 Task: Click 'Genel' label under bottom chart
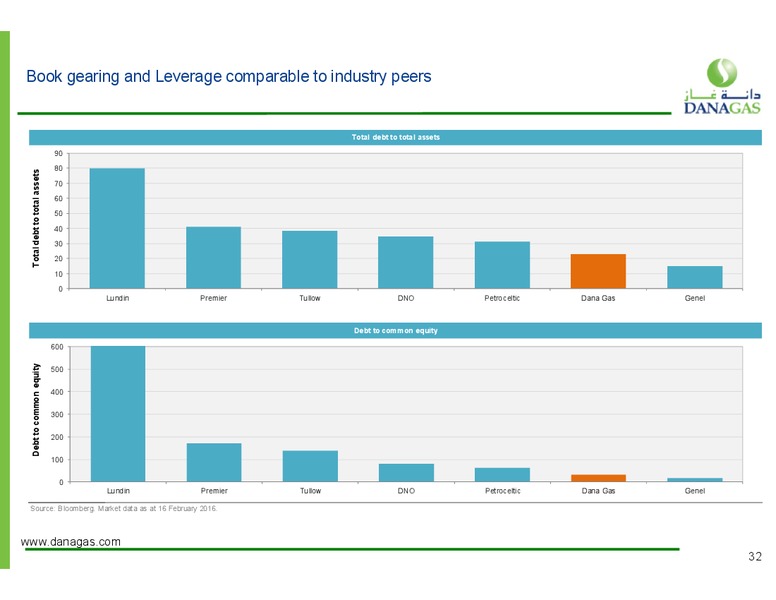[695, 491]
